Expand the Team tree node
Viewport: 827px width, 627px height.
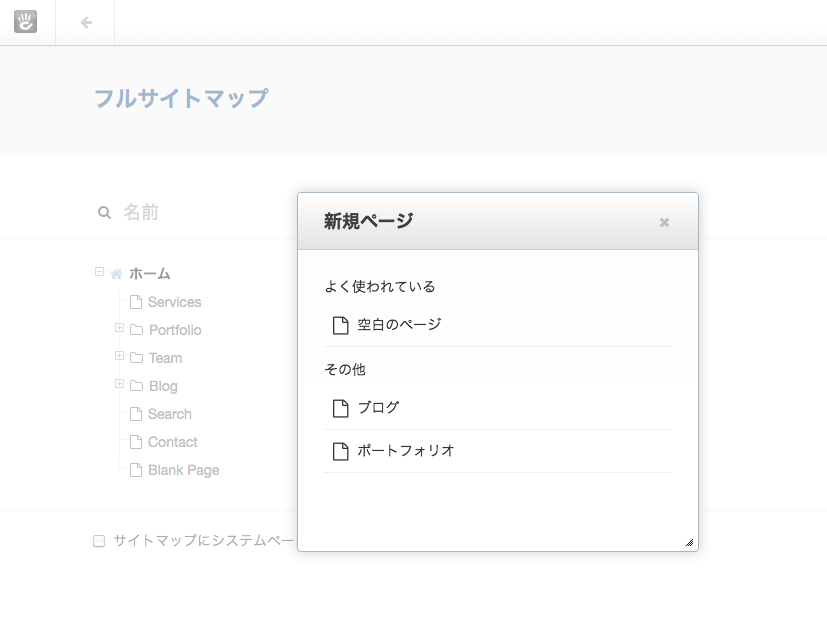click(x=119, y=355)
